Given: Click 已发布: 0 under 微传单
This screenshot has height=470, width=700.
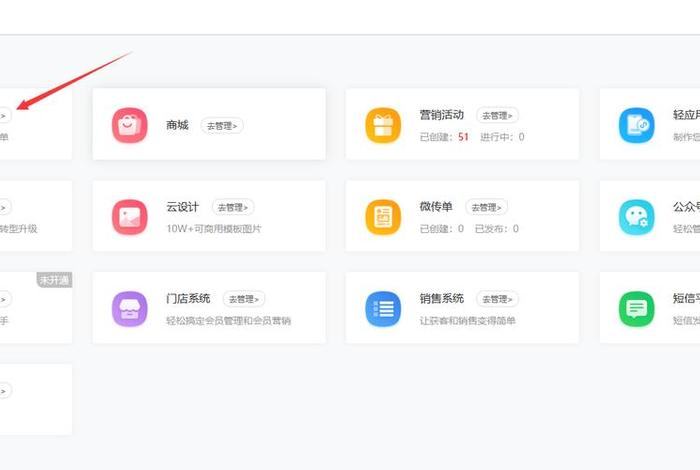Looking at the screenshot, I should 497,229.
